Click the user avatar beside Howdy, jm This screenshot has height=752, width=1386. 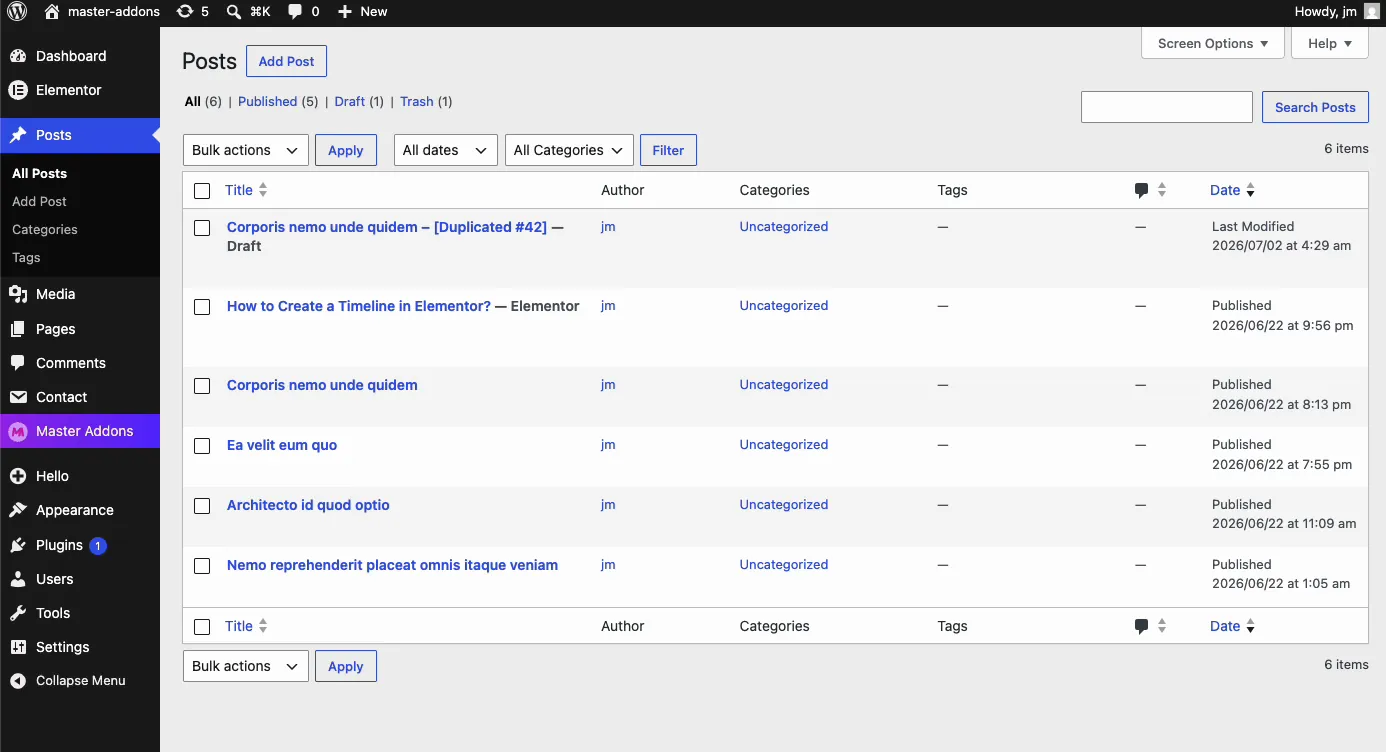tap(1370, 12)
